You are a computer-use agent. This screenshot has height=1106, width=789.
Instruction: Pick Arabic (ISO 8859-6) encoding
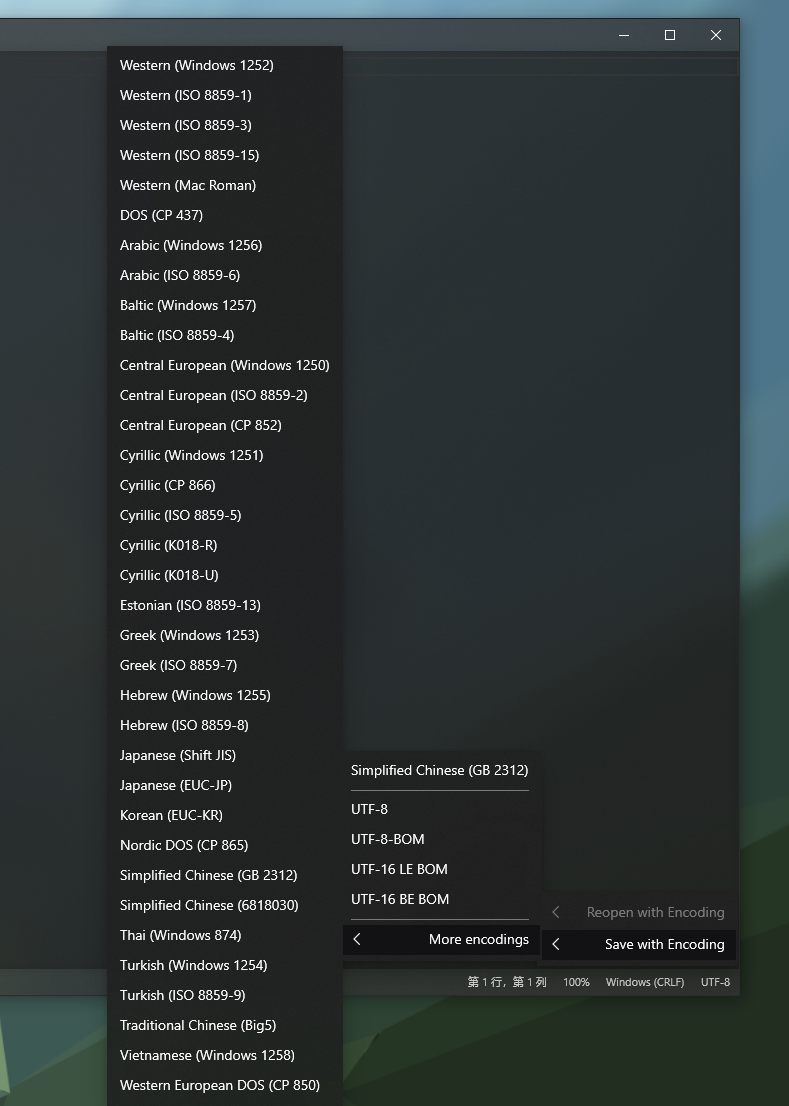(225, 275)
